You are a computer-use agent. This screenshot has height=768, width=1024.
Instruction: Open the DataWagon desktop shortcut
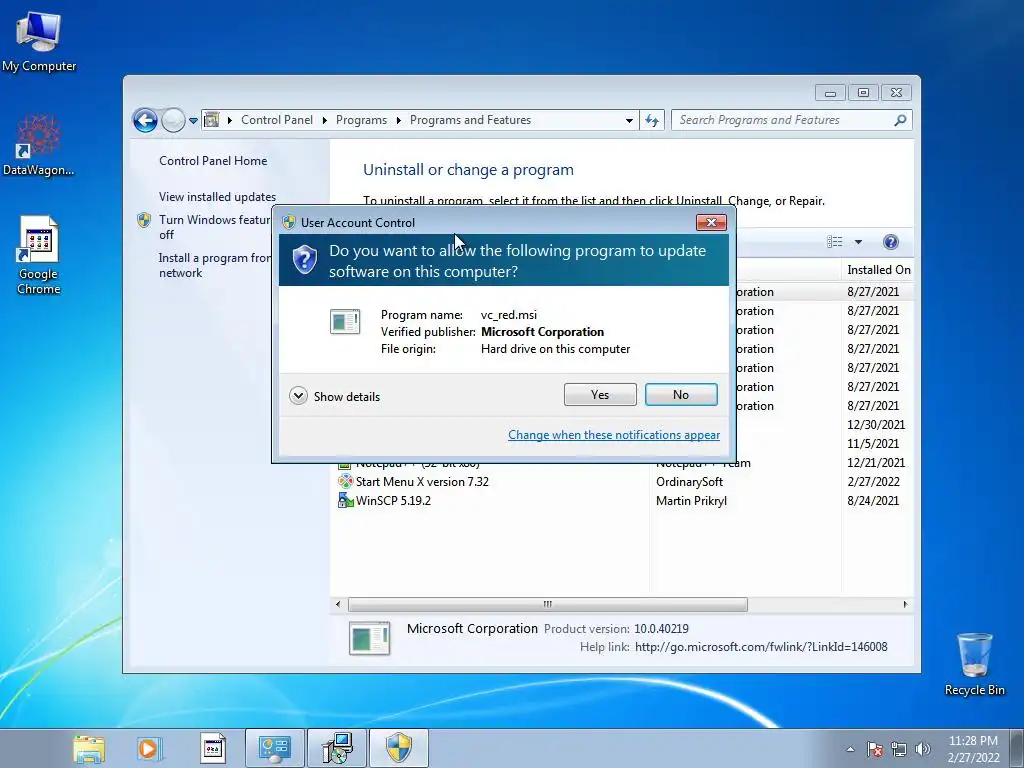coord(39,145)
